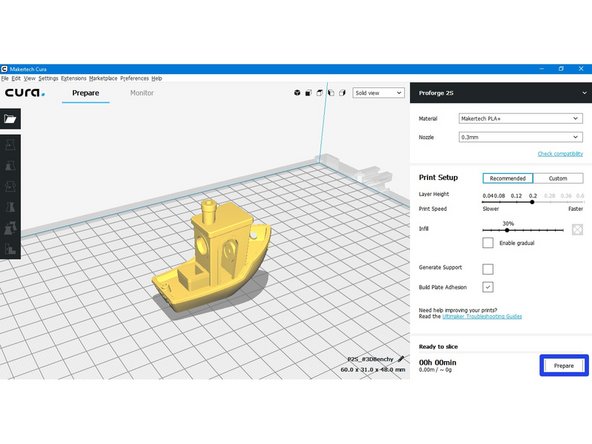This screenshot has width=592, height=444.
Task: Maximize the Makertech Cura window
Action: coord(561,69)
